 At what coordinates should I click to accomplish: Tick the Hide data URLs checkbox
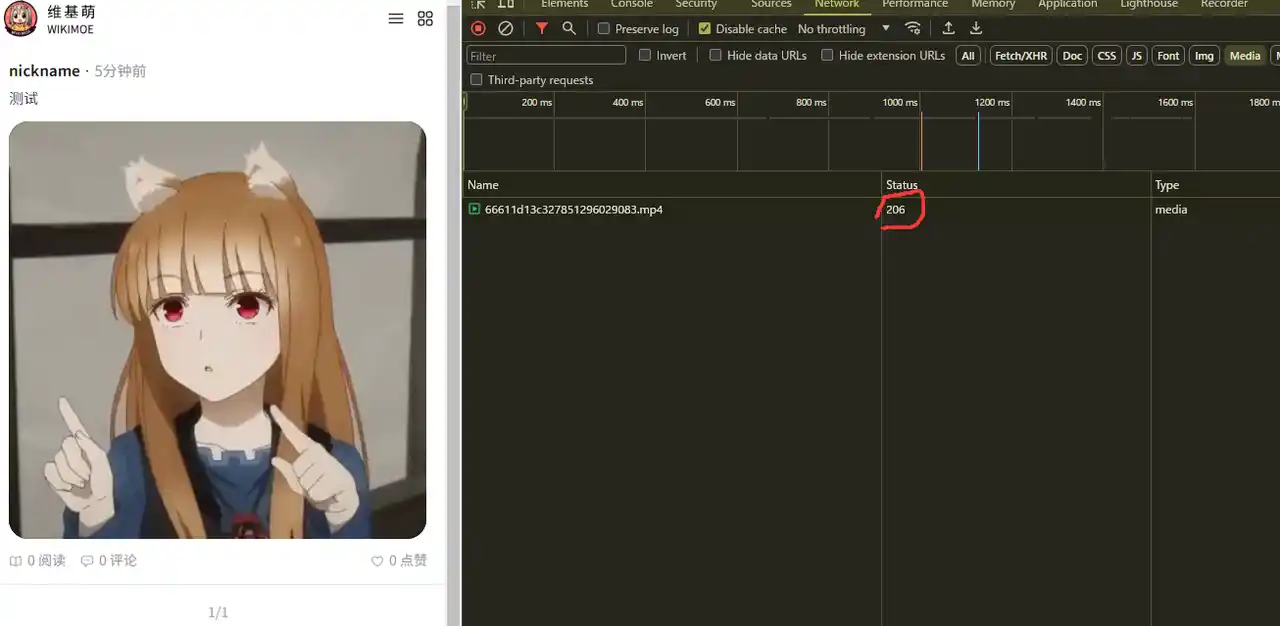(716, 56)
